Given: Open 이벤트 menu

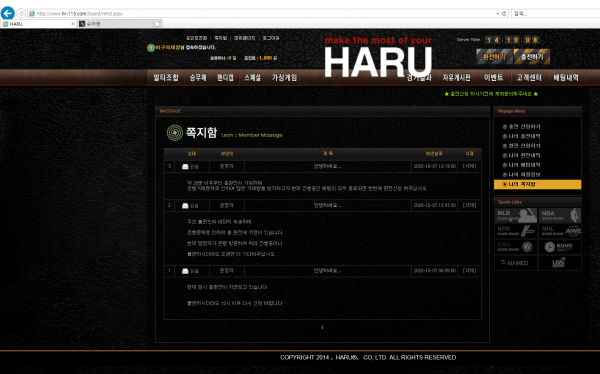Looking at the screenshot, I should 493,78.
